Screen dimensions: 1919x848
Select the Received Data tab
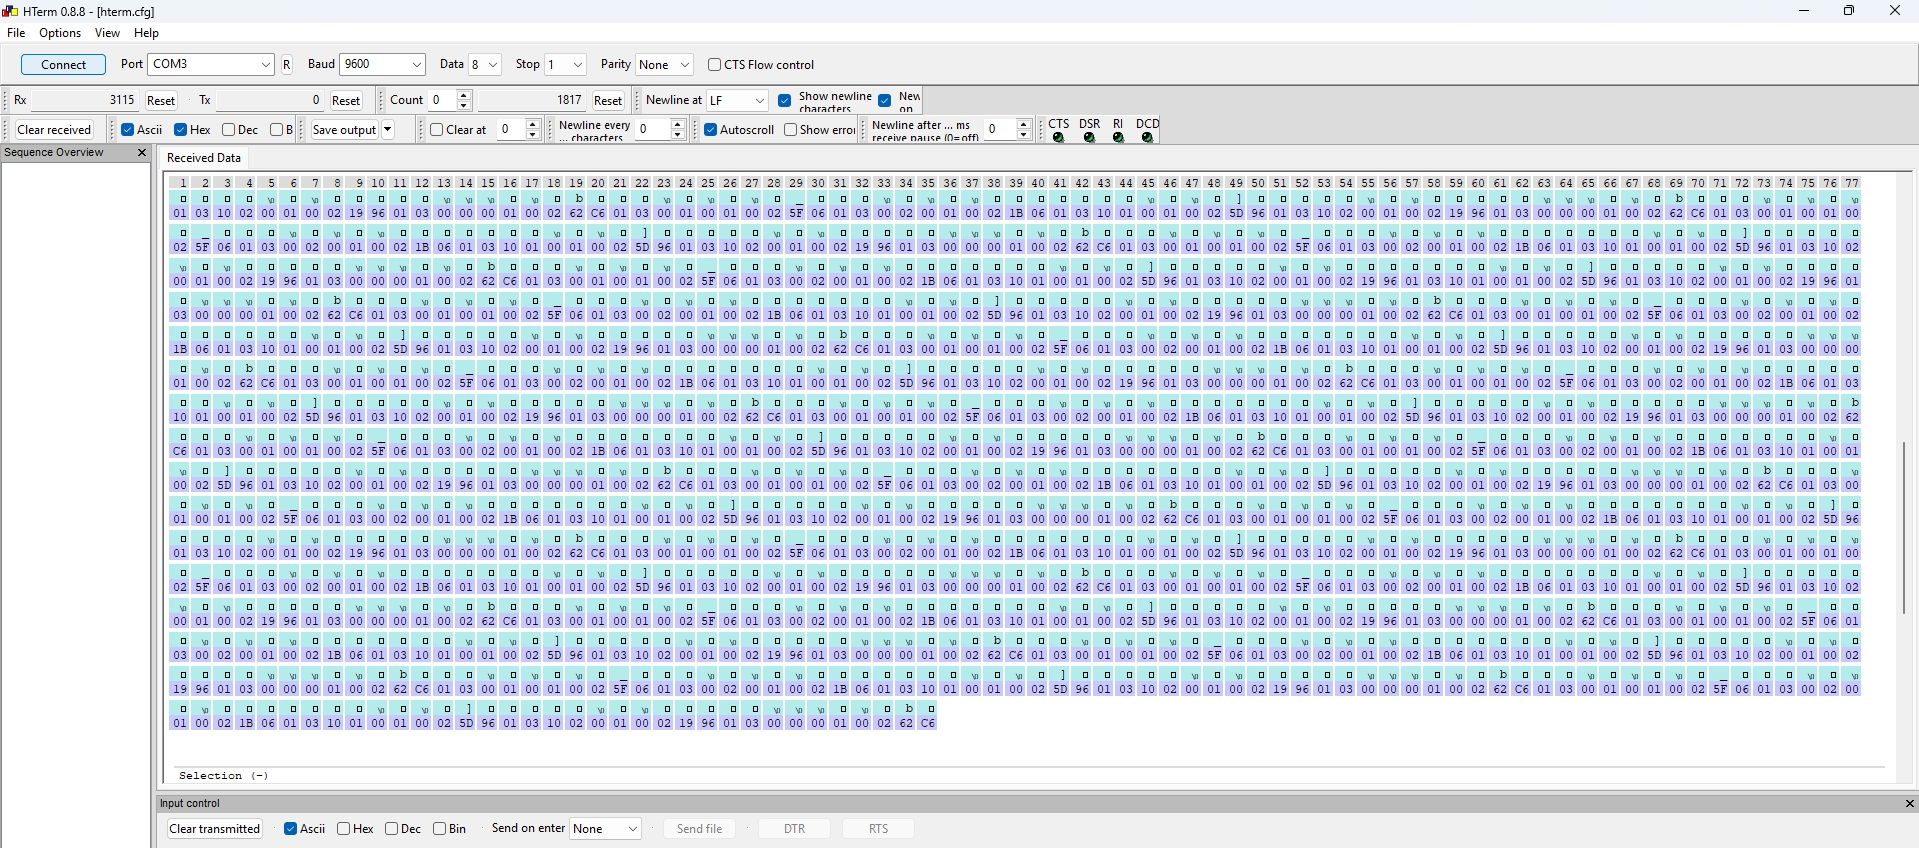pyautogui.click(x=204, y=158)
